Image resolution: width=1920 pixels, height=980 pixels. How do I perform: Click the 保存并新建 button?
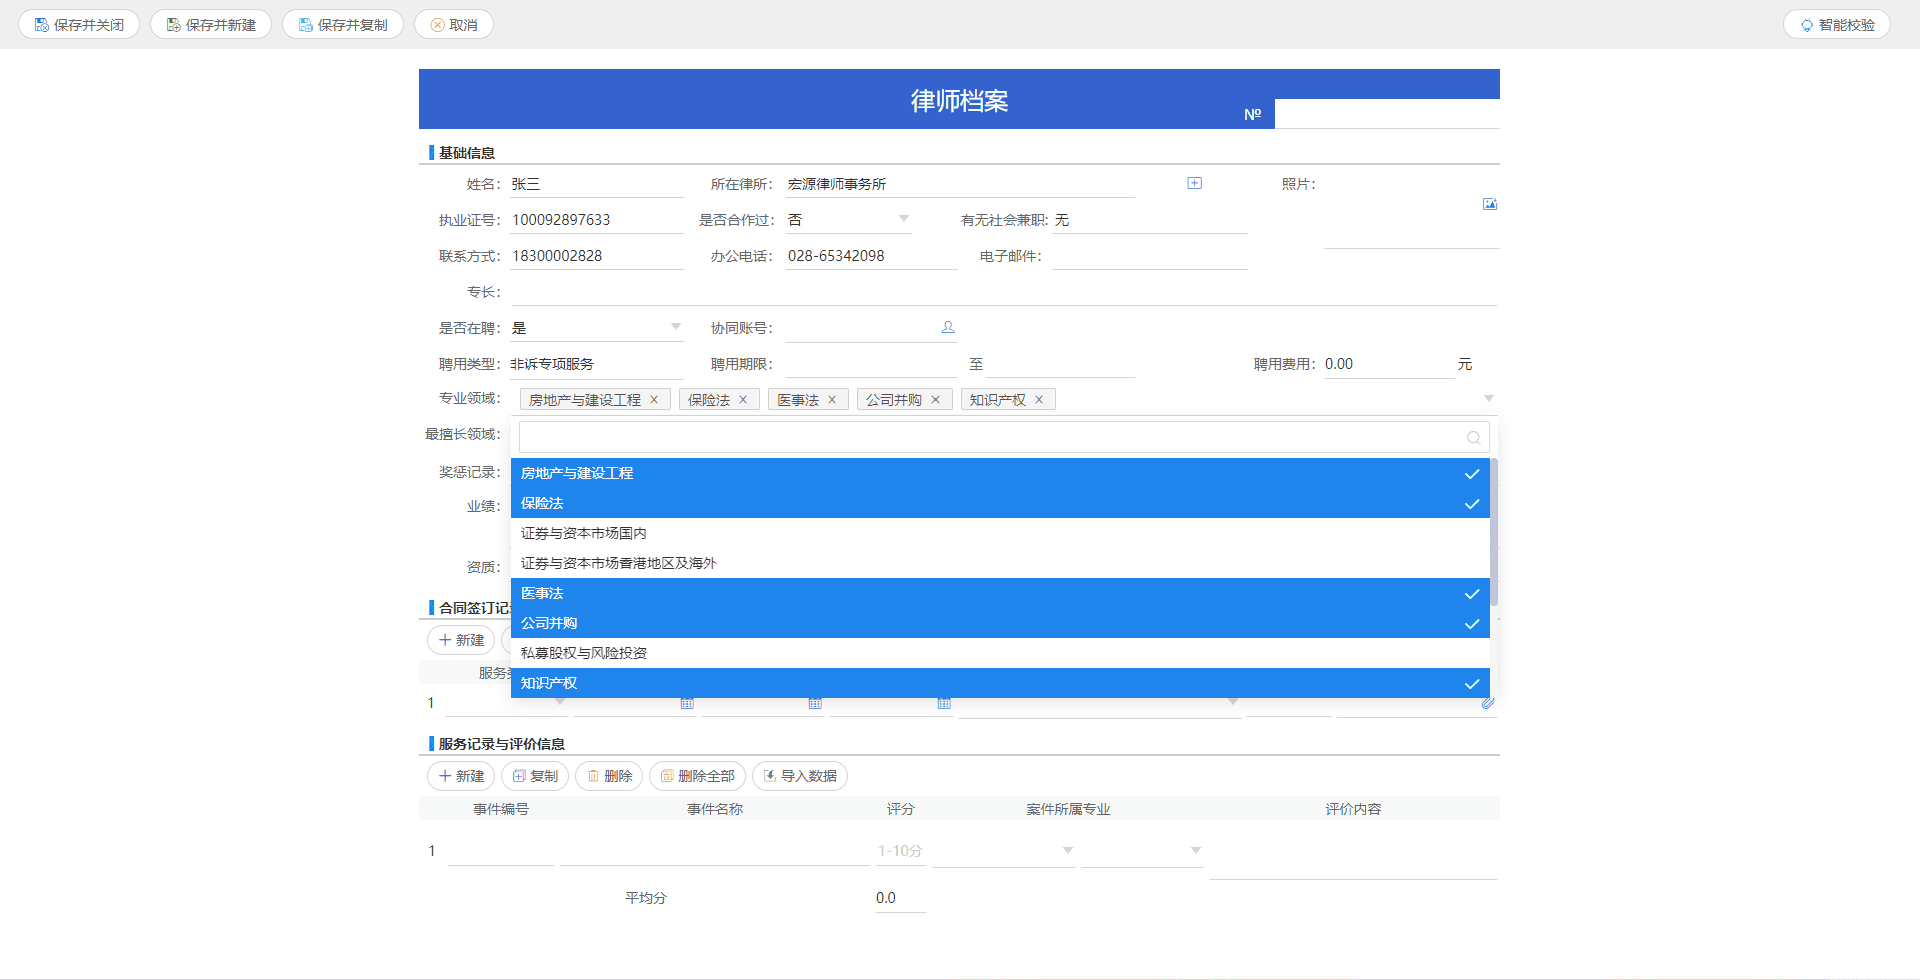click(211, 25)
